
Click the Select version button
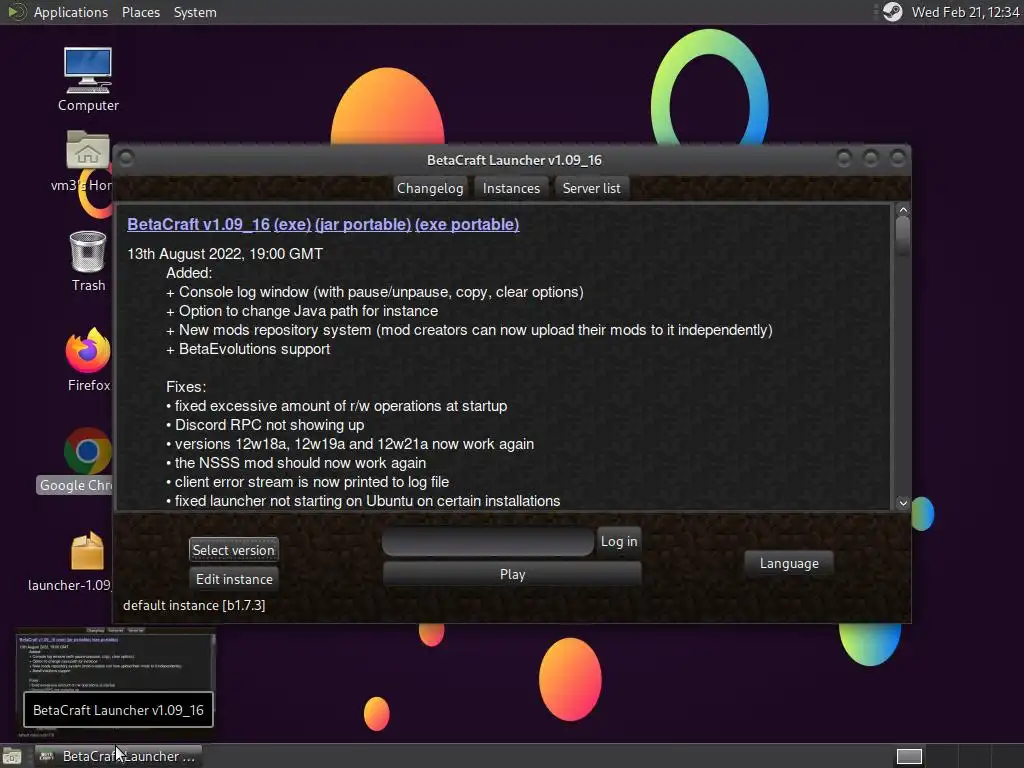pos(234,550)
